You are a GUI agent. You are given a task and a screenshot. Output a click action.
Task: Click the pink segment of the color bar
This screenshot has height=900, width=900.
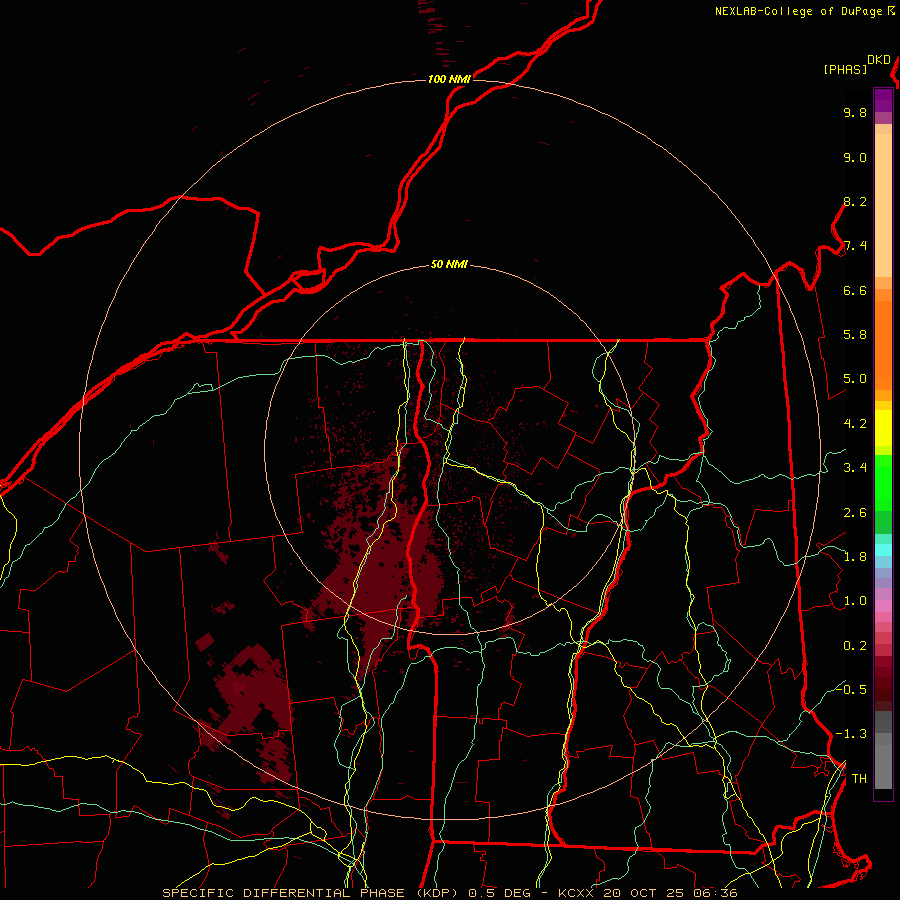[x=883, y=606]
